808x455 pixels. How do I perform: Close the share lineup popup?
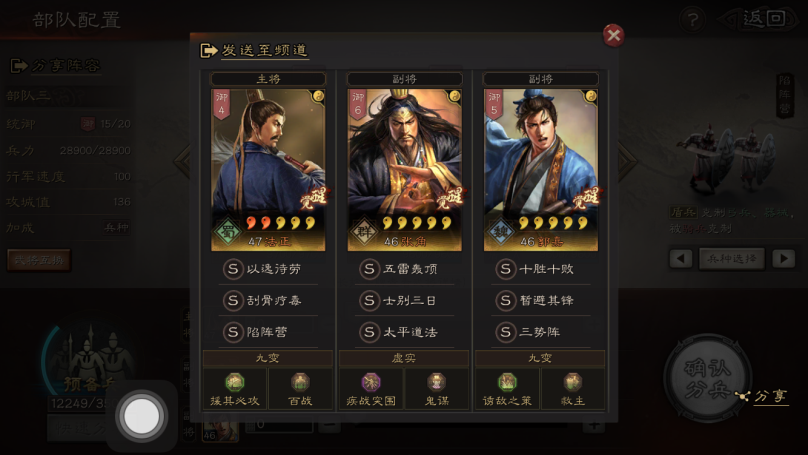click(x=613, y=36)
